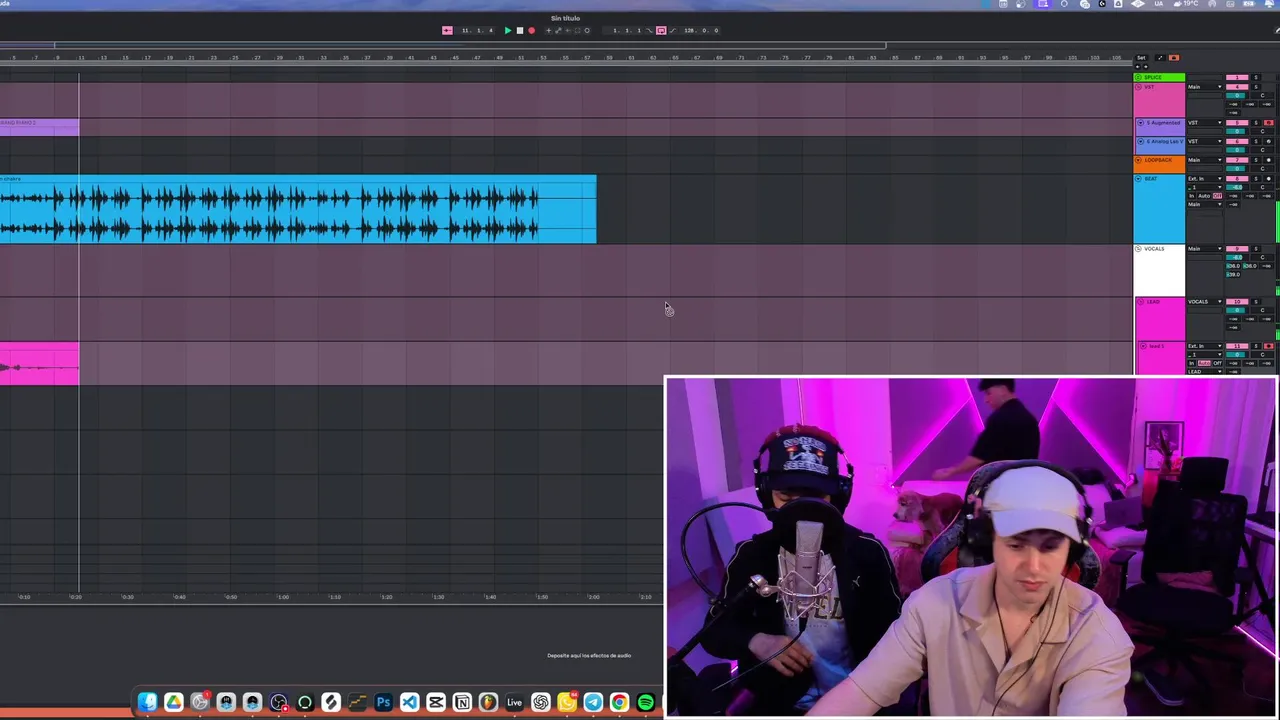Image resolution: width=1280 pixels, height=720 pixels.
Task: Open Photoshop from the Dock
Action: pyautogui.click(x=383, y=702)
